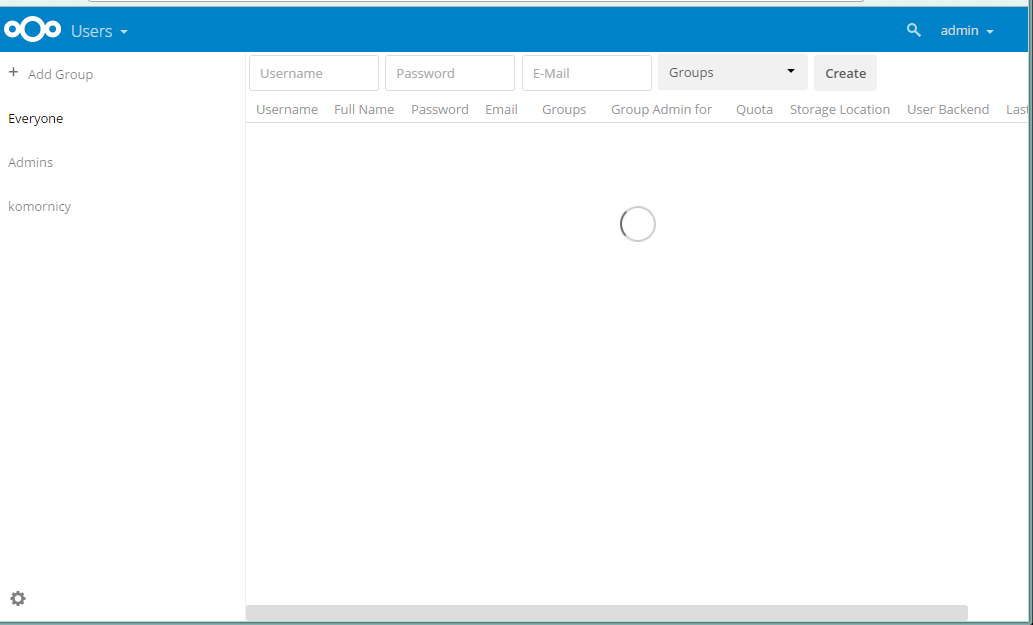The width and height of the screenshot is (1033, 625).
Task: Open the Groups selection dropdown
Action: tap(733, 72)
